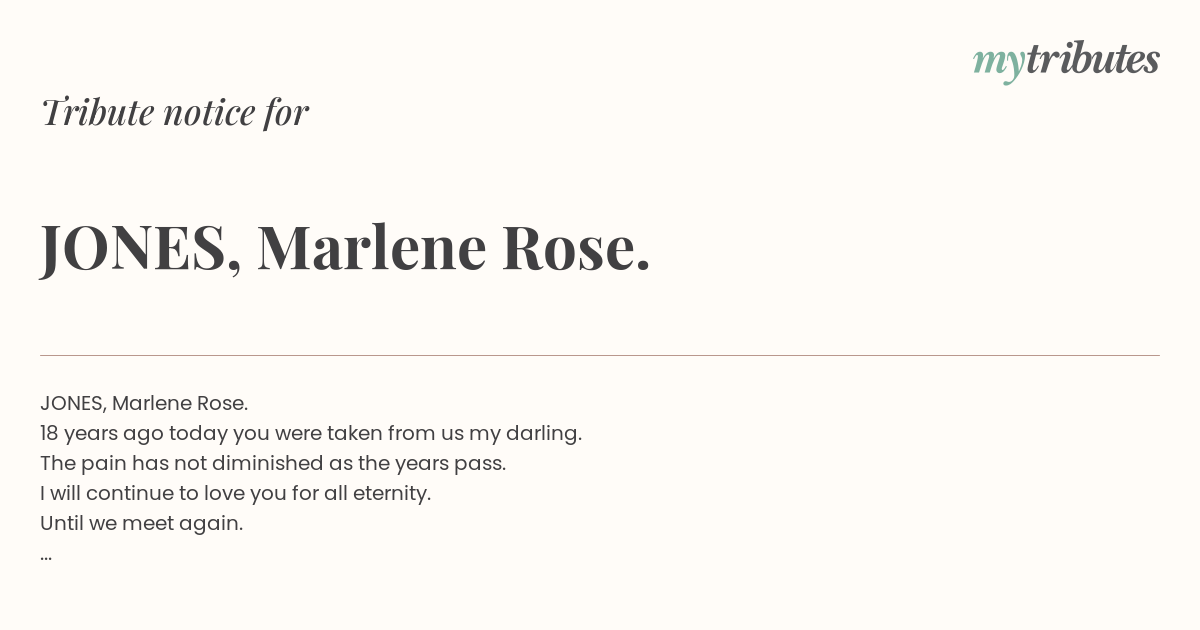This screenshot has width=1200, height=630.
Task: Click the word 'darling' in the message
Action: point(541,434)
